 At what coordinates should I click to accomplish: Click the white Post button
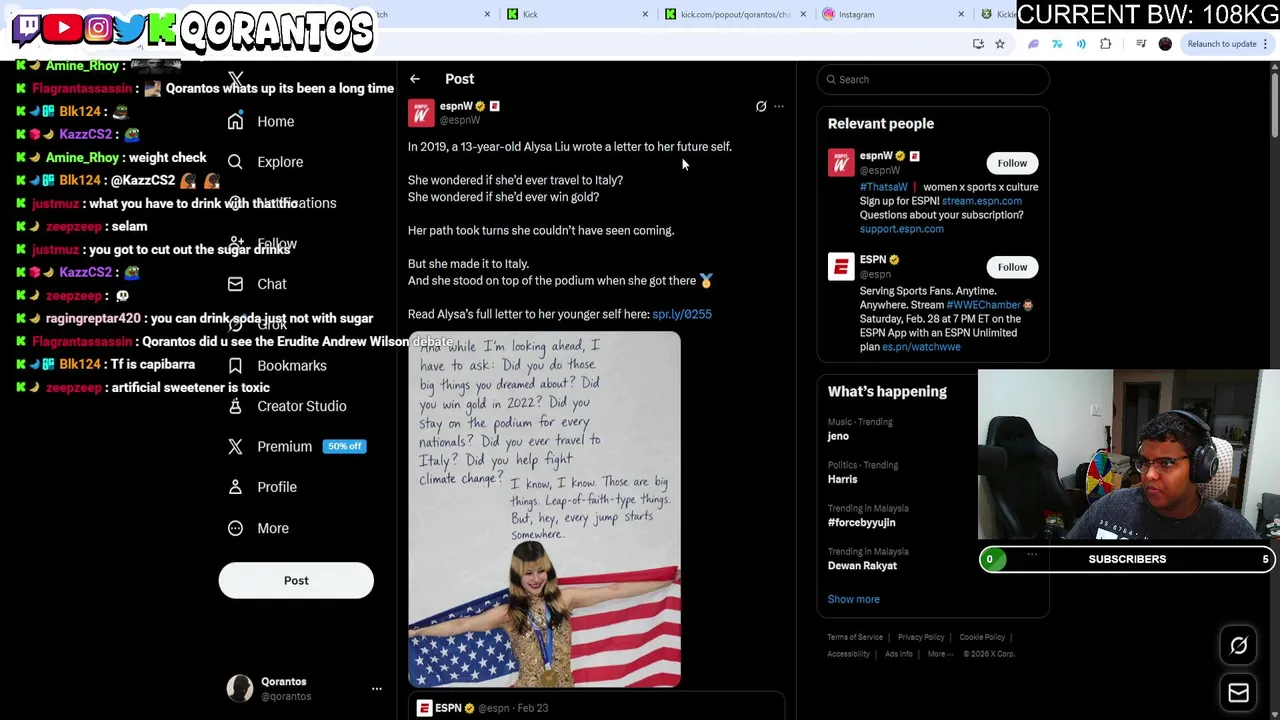pyautogui.click(x=296, y=581)
